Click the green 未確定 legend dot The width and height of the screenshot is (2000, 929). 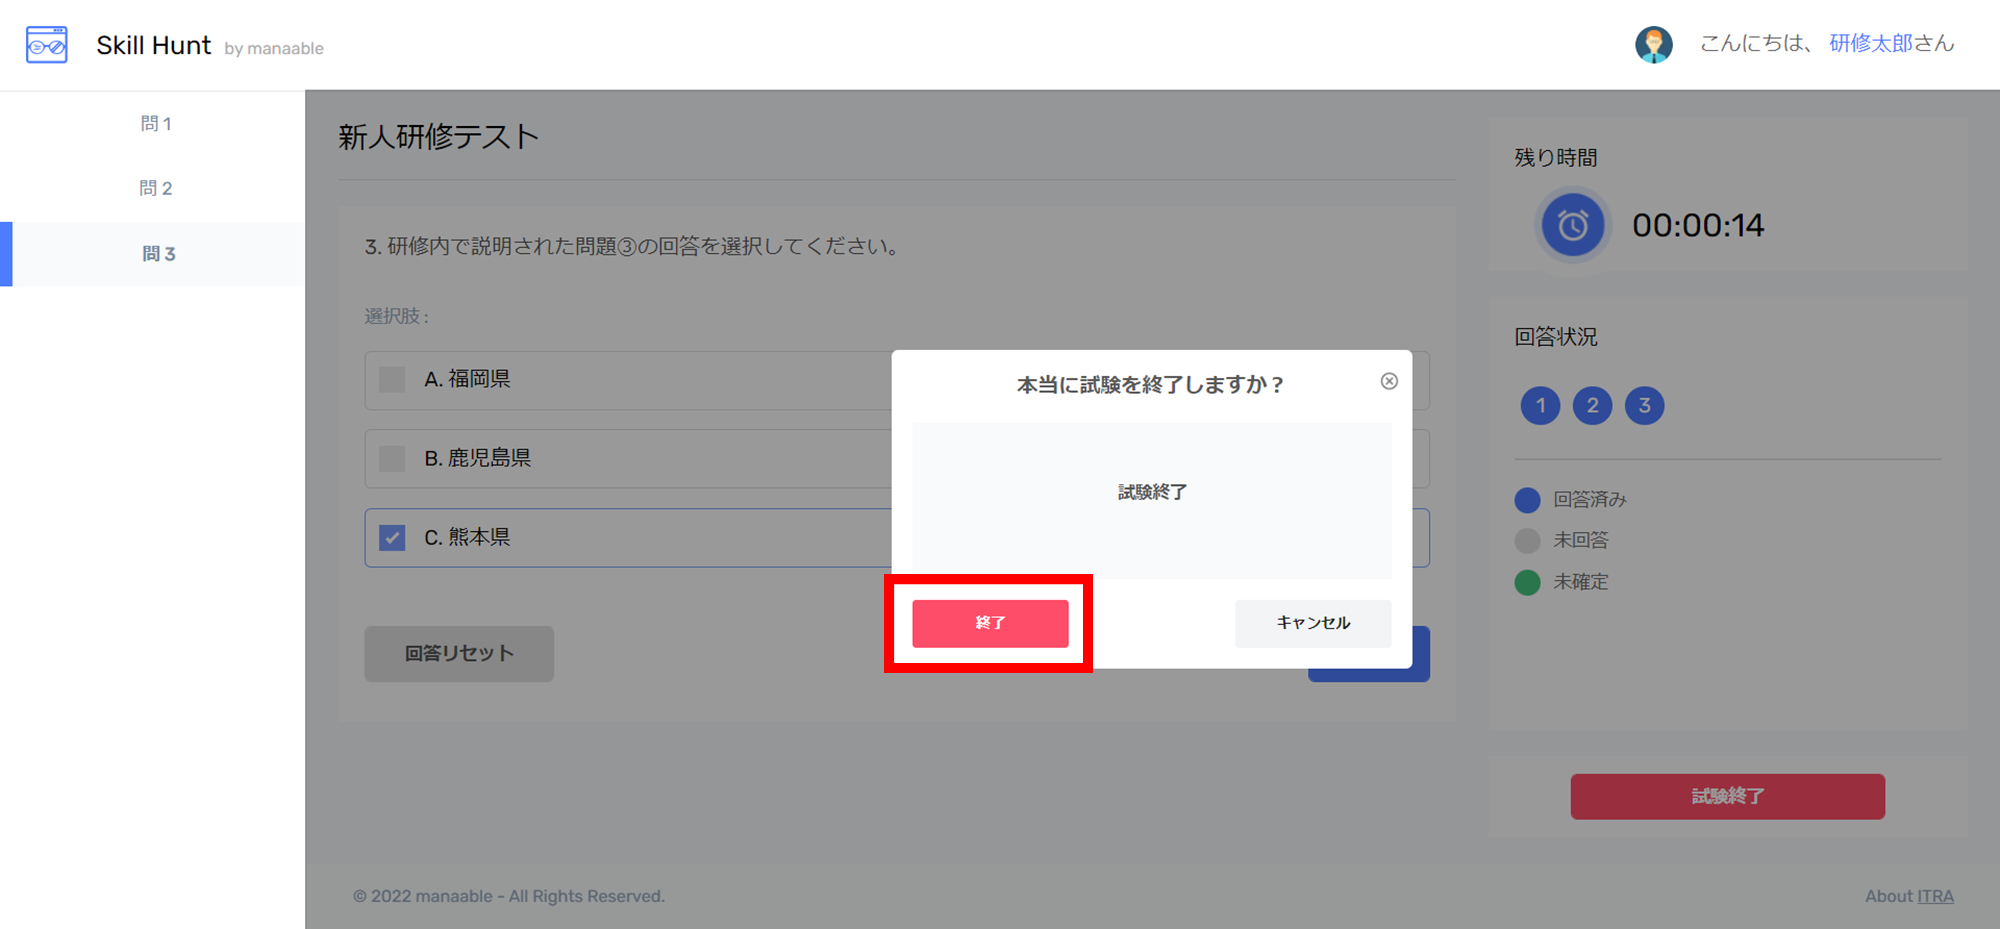(1527, 582)
